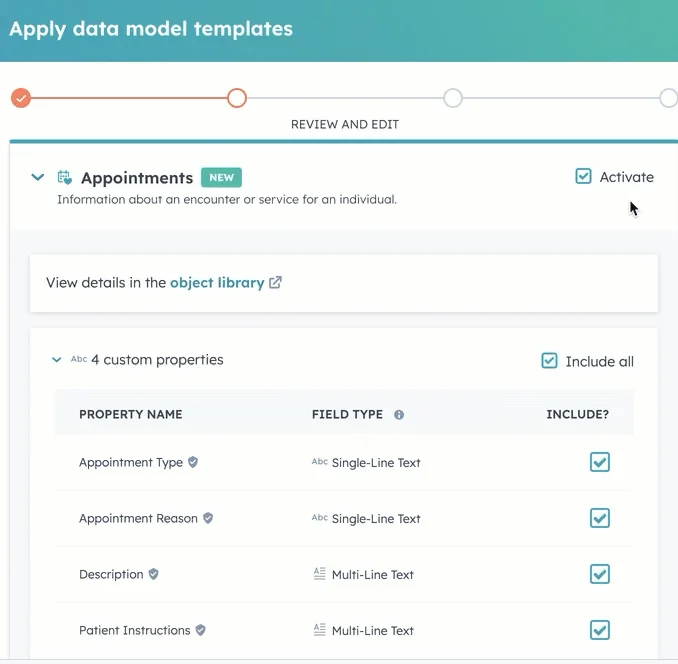Click the Appointments calendar icon
This screenshot has width=678, height=664.
(65, 177)
